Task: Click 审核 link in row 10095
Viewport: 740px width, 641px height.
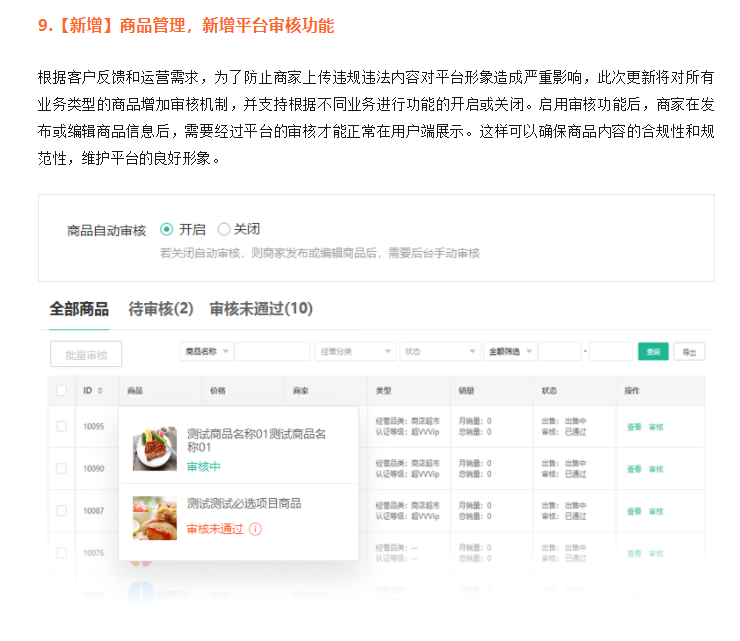Action: (656, 427)
